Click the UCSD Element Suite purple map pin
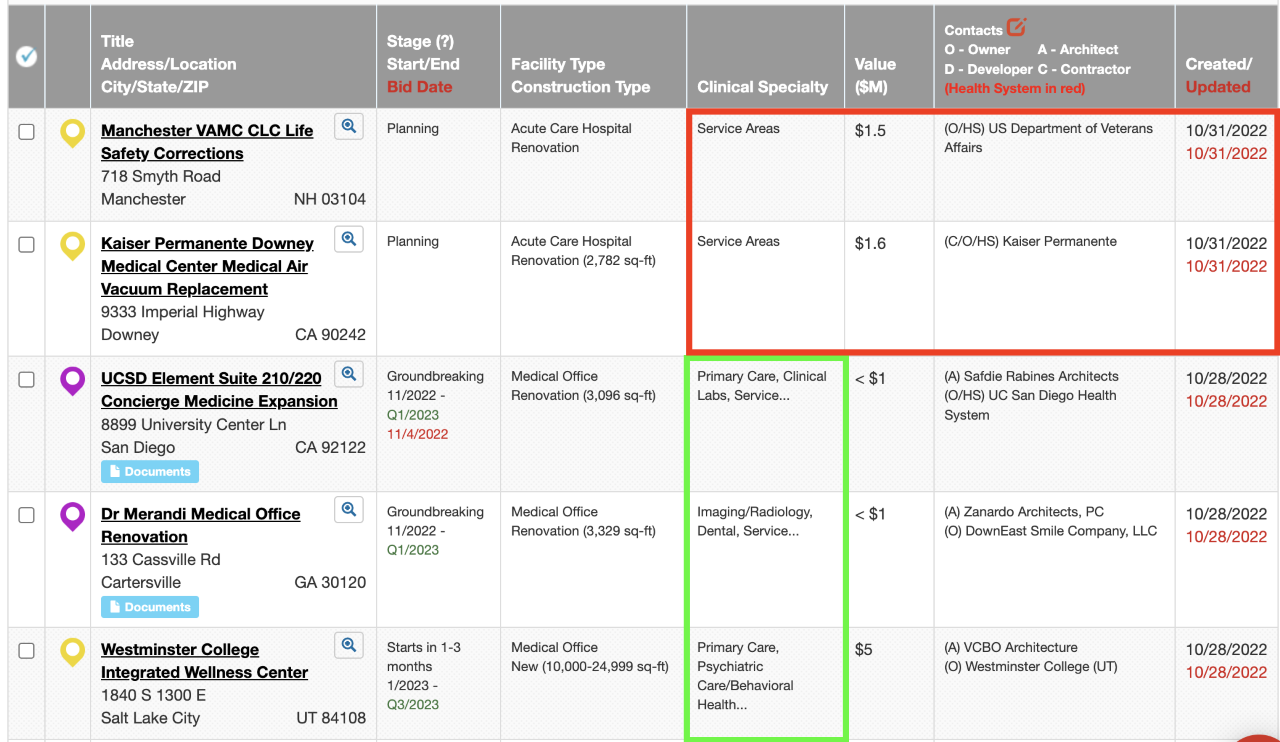Screen dimensions: 1280x742 point(73,381)
